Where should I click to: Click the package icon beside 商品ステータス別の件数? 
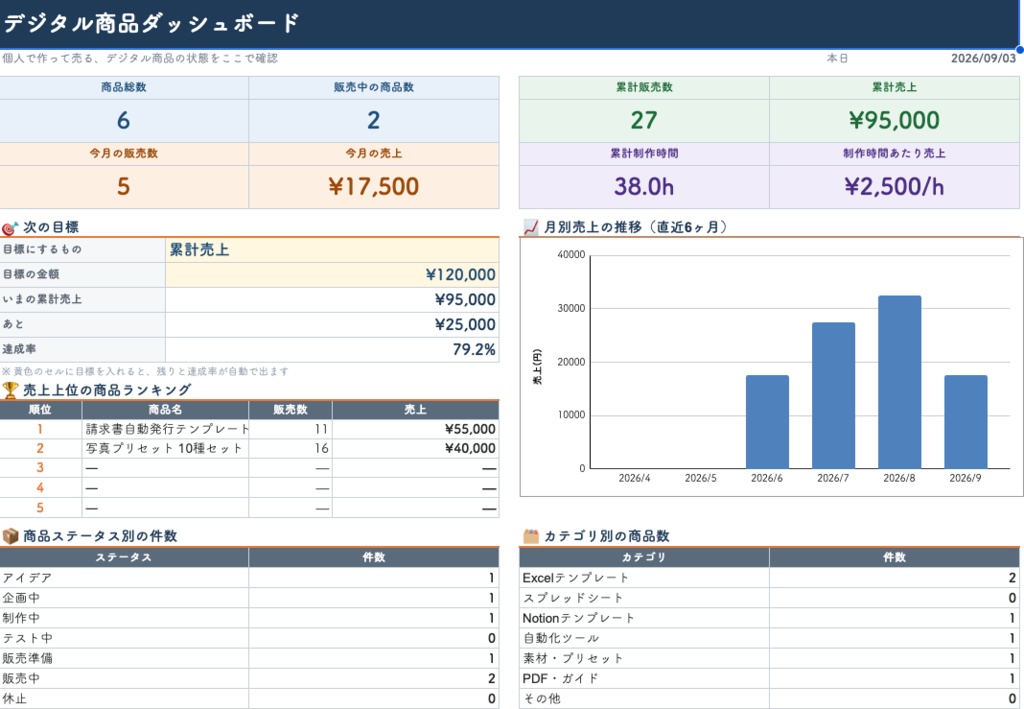click(10, 536)
